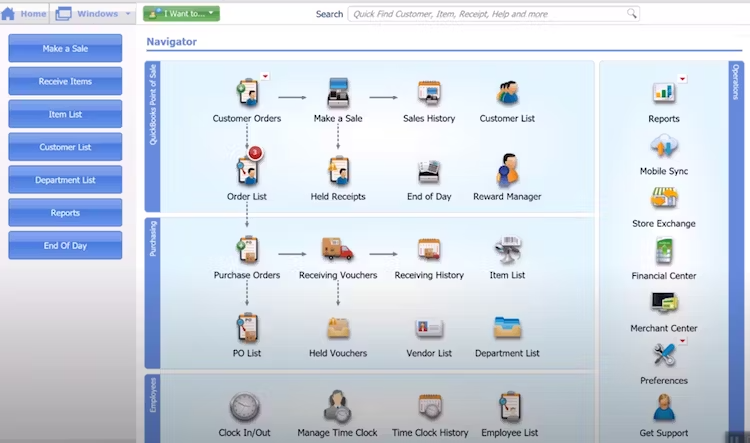Expand the I Want to... dropdown
The image size is (750, 443).
point(181,14)
